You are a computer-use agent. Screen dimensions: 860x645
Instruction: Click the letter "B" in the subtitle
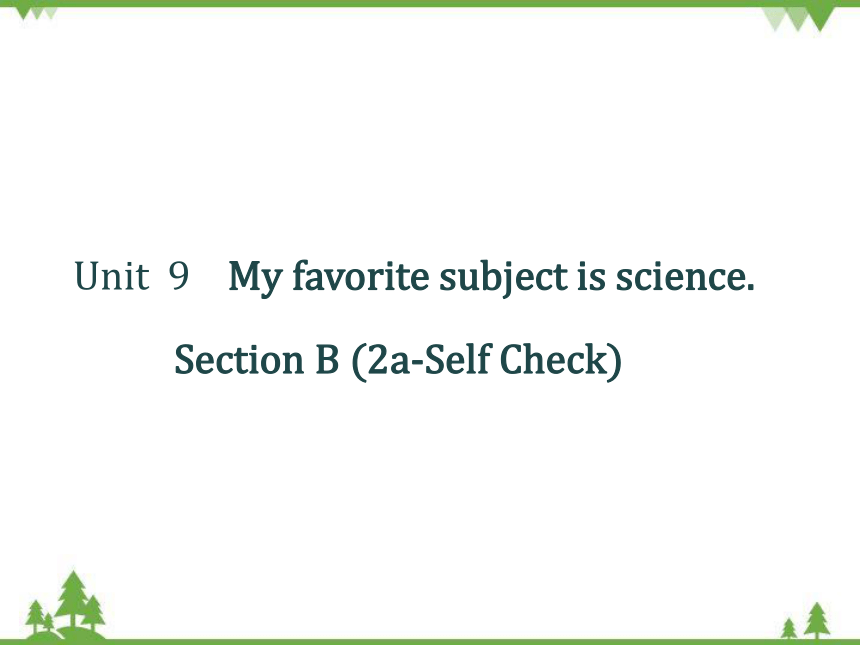click(327, 360)
